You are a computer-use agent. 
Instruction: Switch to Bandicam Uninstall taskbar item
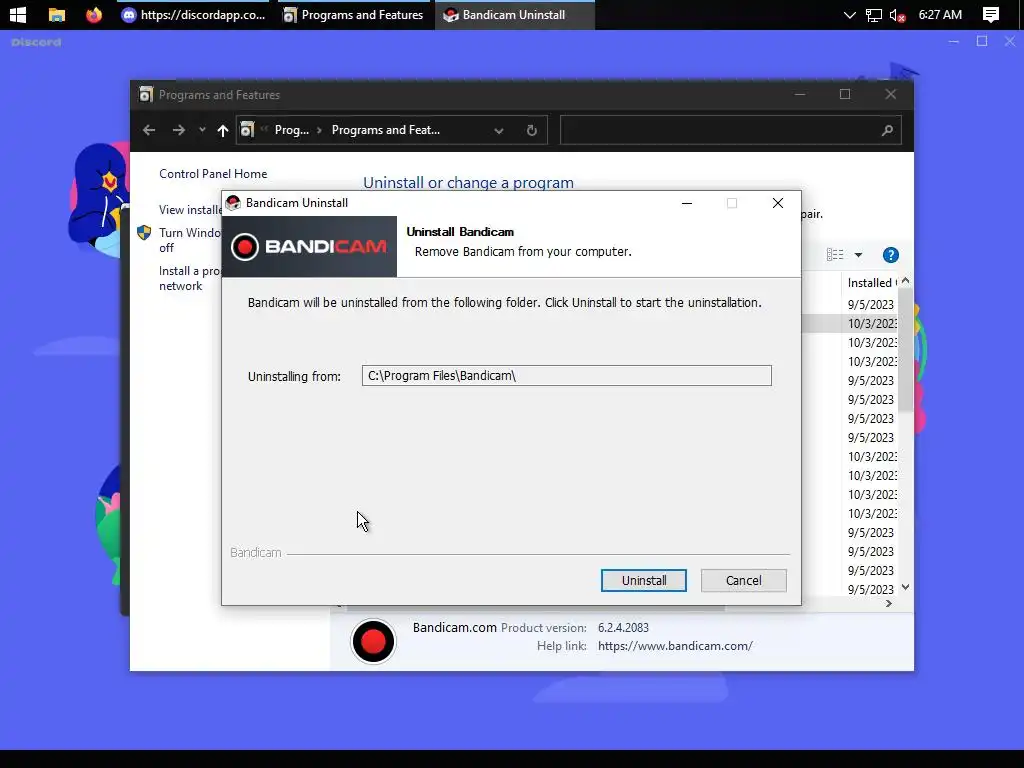coord(515,14)
